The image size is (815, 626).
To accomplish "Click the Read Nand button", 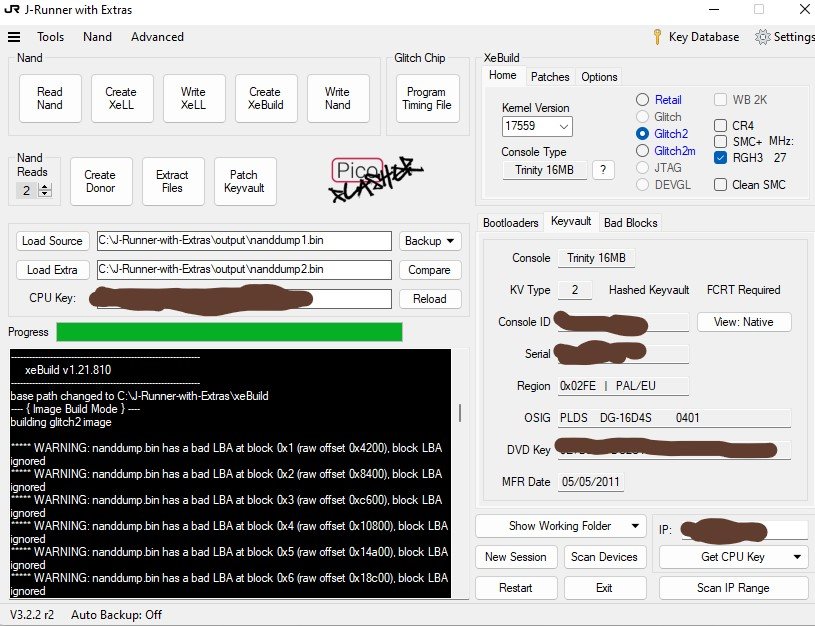I will tap(50, 98).
